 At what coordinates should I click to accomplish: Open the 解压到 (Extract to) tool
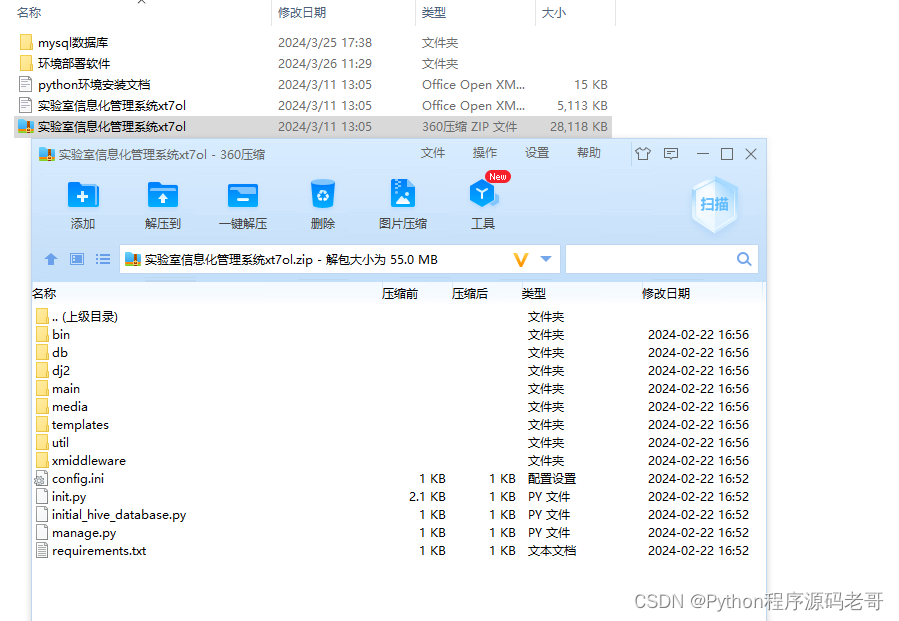pyautogui.click(x=162, y=198)
